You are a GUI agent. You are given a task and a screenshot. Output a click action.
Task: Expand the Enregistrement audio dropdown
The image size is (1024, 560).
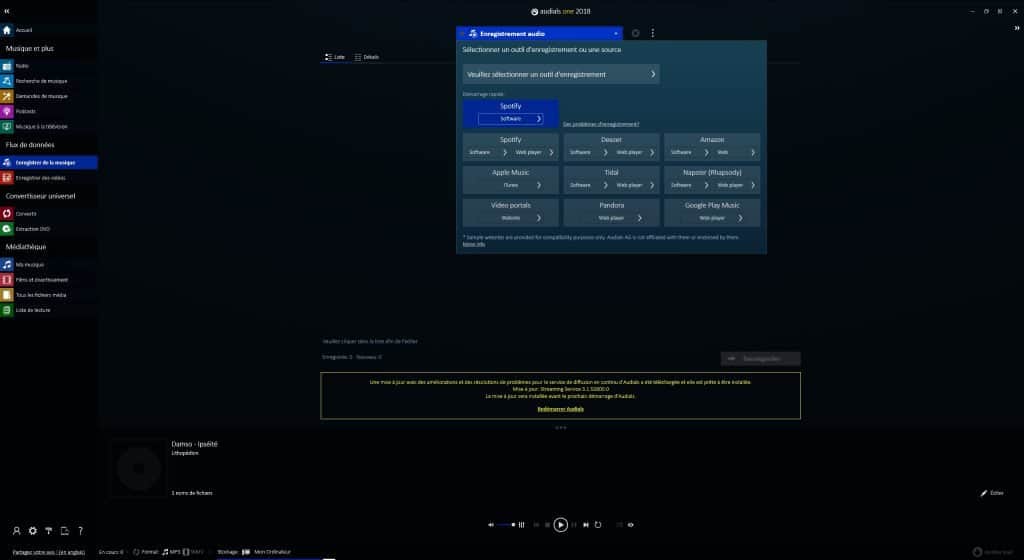616,33
